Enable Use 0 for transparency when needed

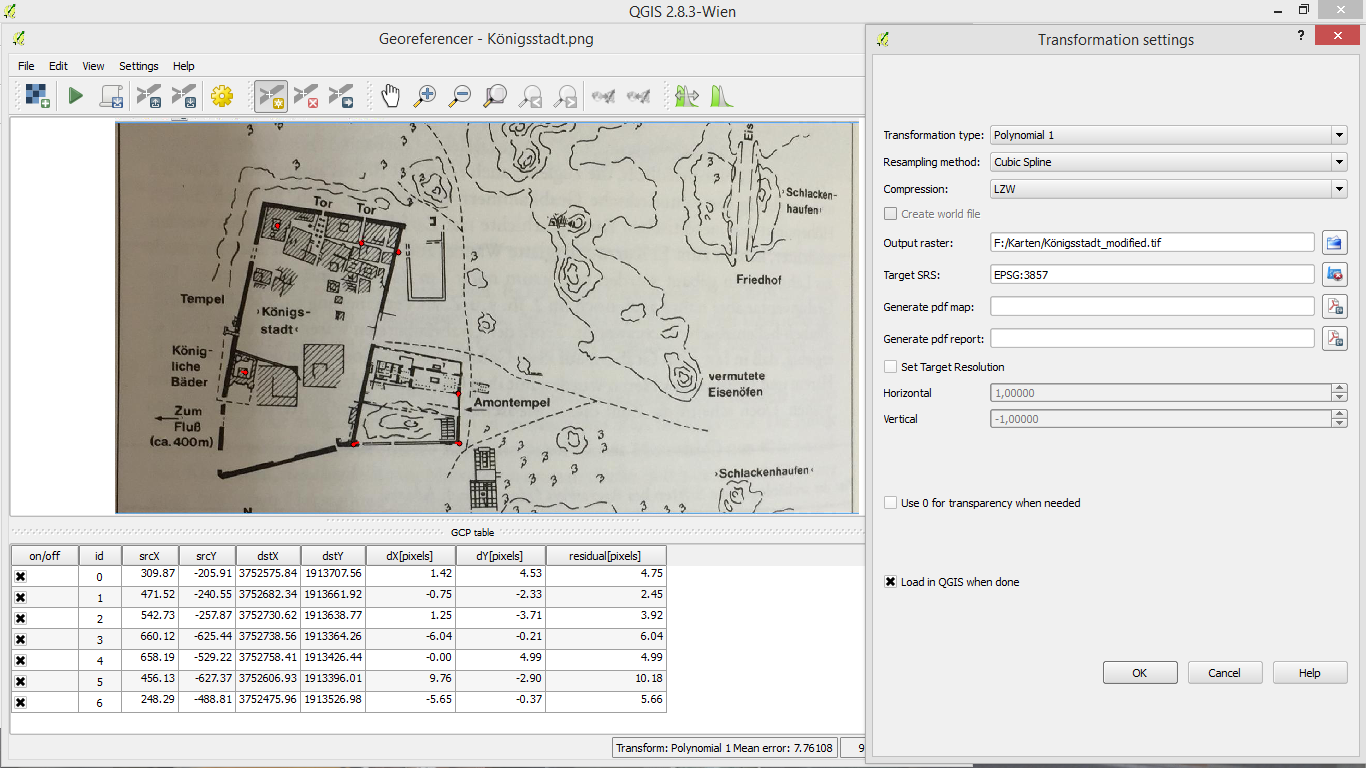pos(890,503)
